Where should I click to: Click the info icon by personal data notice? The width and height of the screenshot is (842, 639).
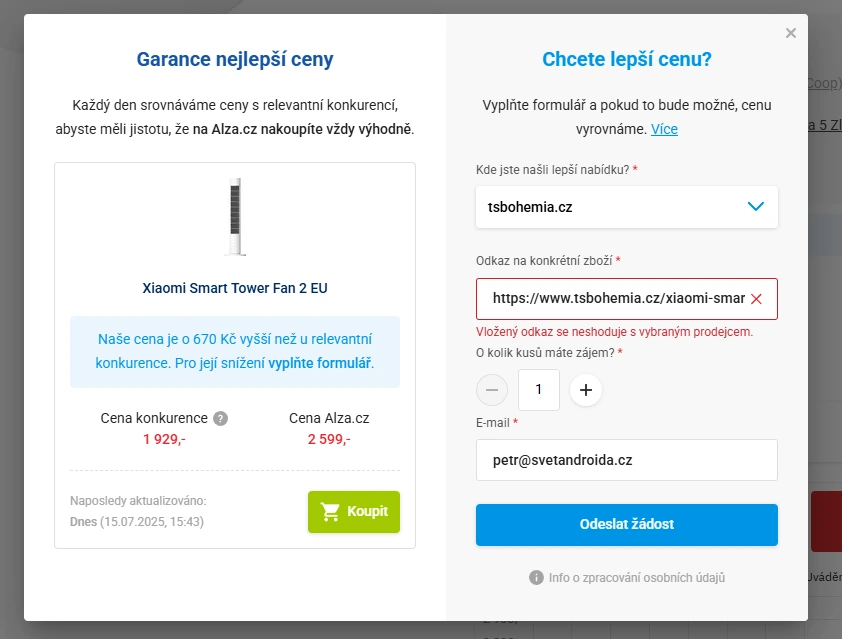tap(536, 578)
